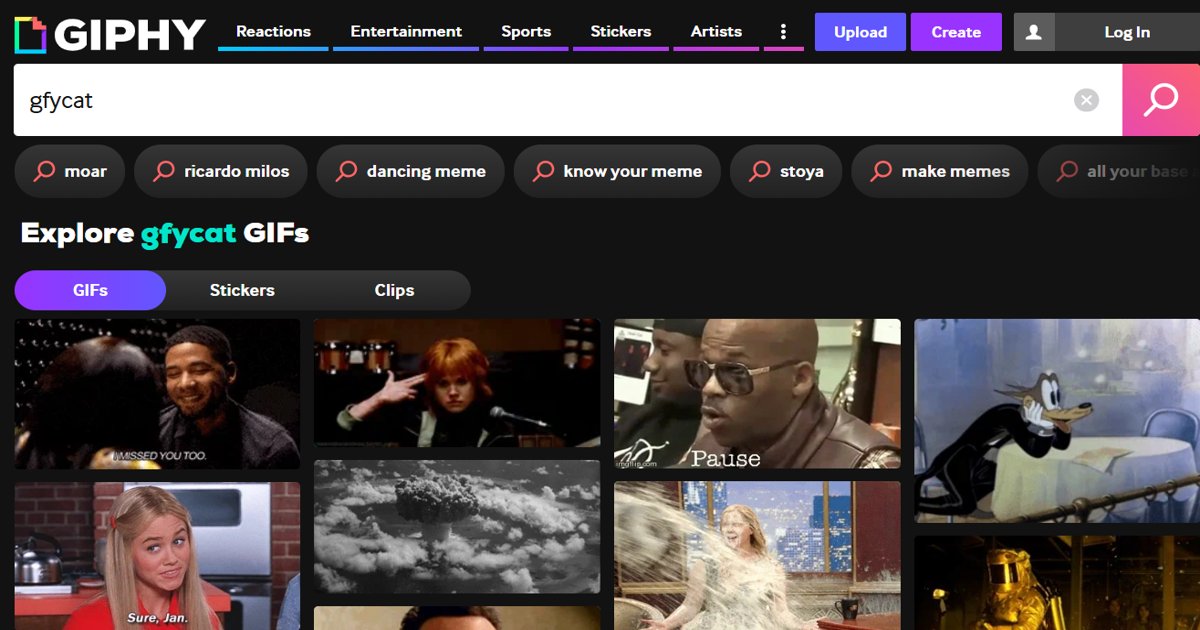The height and width of the screenshot is (630, 1200).
Task: Clear the search field with the X icon
Action: [1086, 100]
